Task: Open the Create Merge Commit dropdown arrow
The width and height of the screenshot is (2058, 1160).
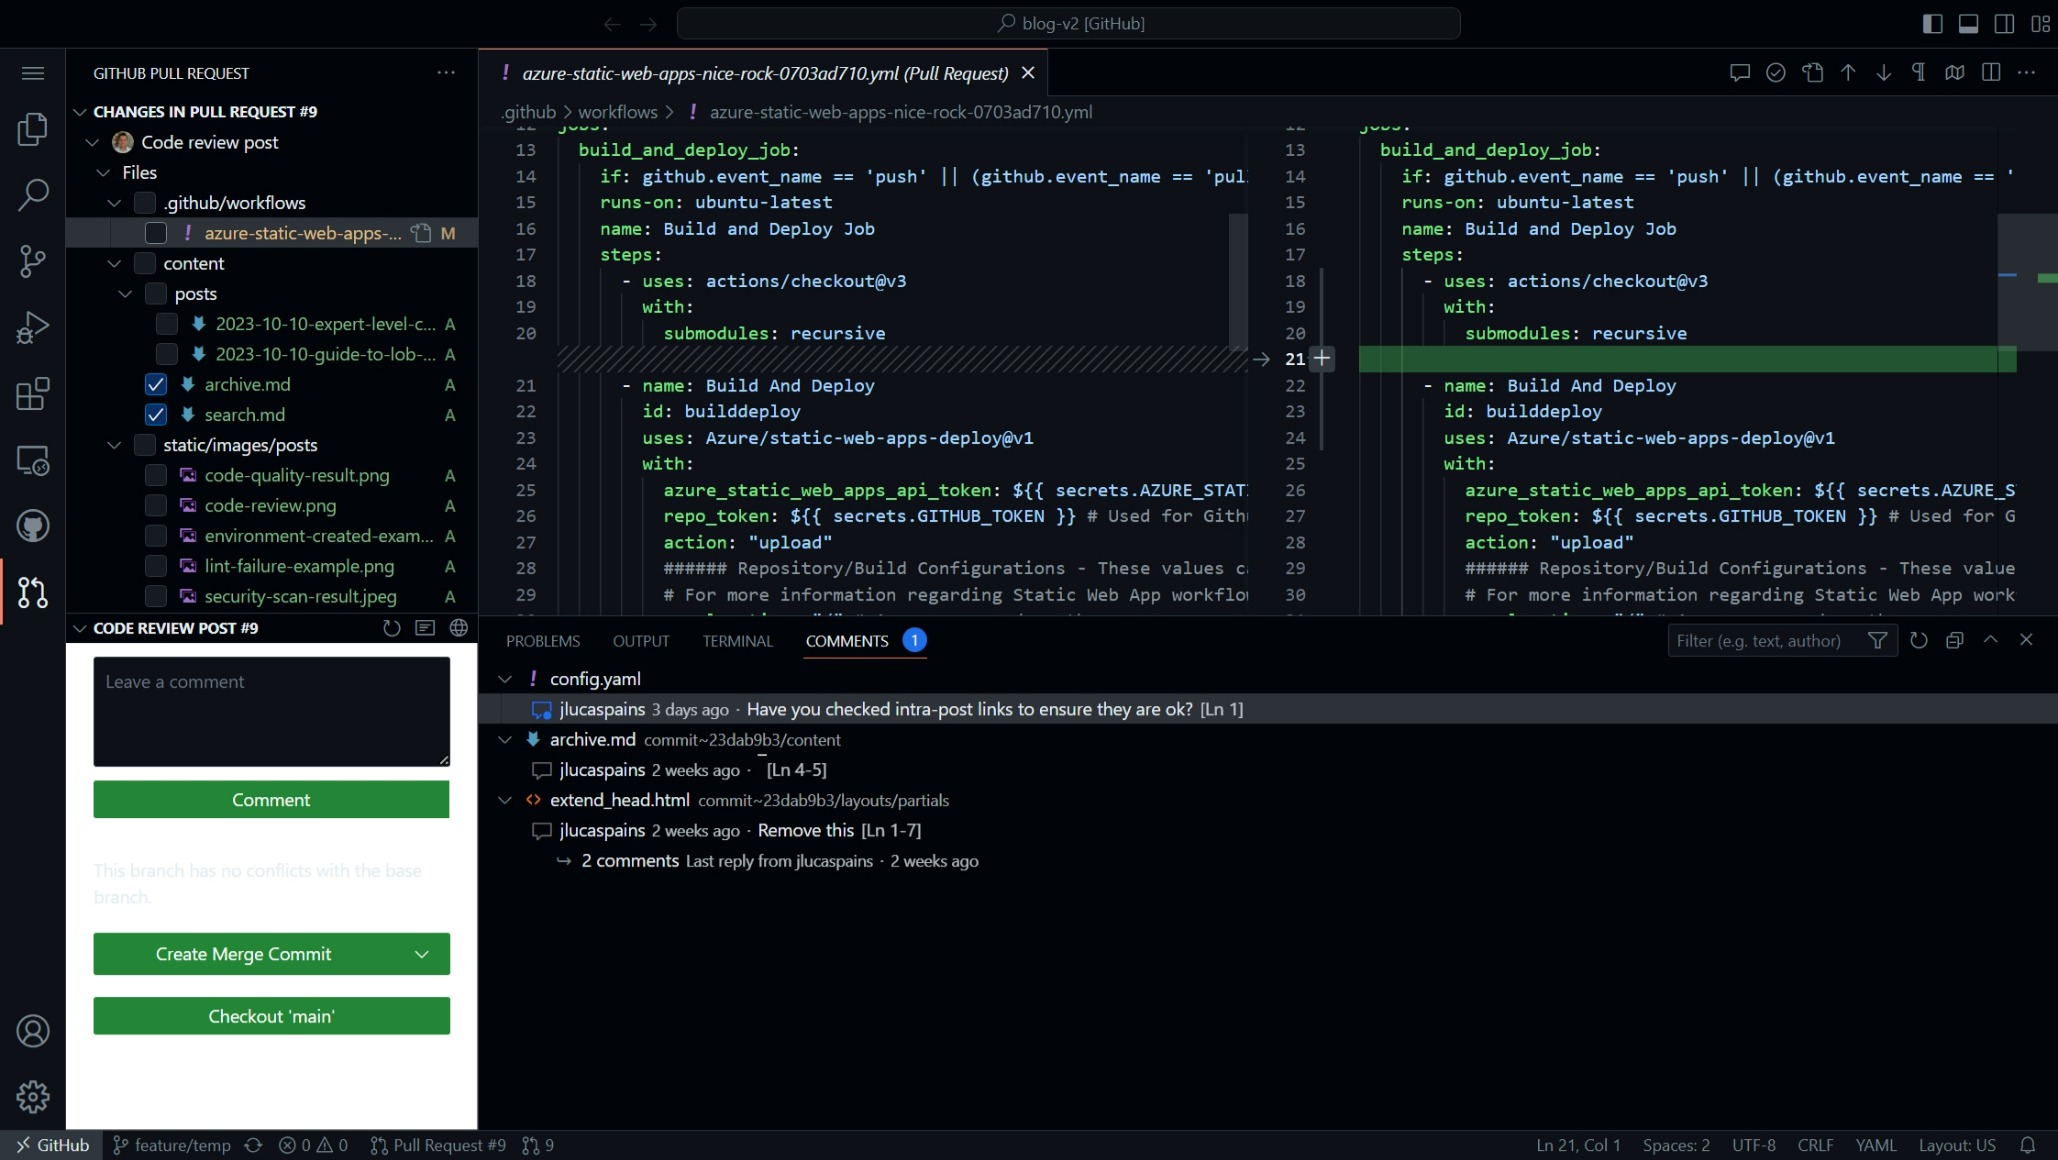Action: pyautogui.click(x=422, y=954)
